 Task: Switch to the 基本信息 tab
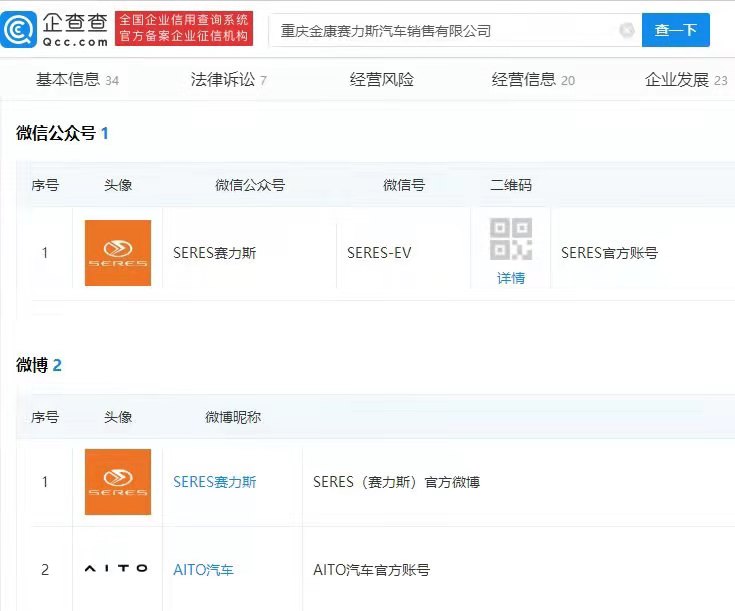[x=77, y=80]
